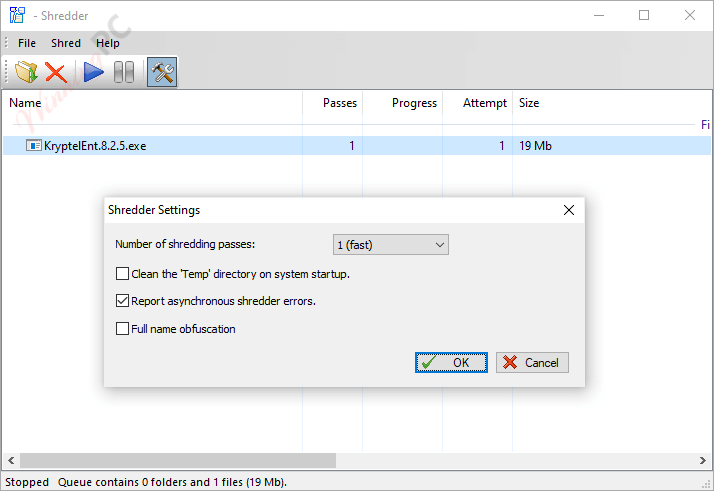This screenshot has height=491, width=714.
Task: Enable Clean the 'Temp' directory on startup
Action: pos(123,273)
